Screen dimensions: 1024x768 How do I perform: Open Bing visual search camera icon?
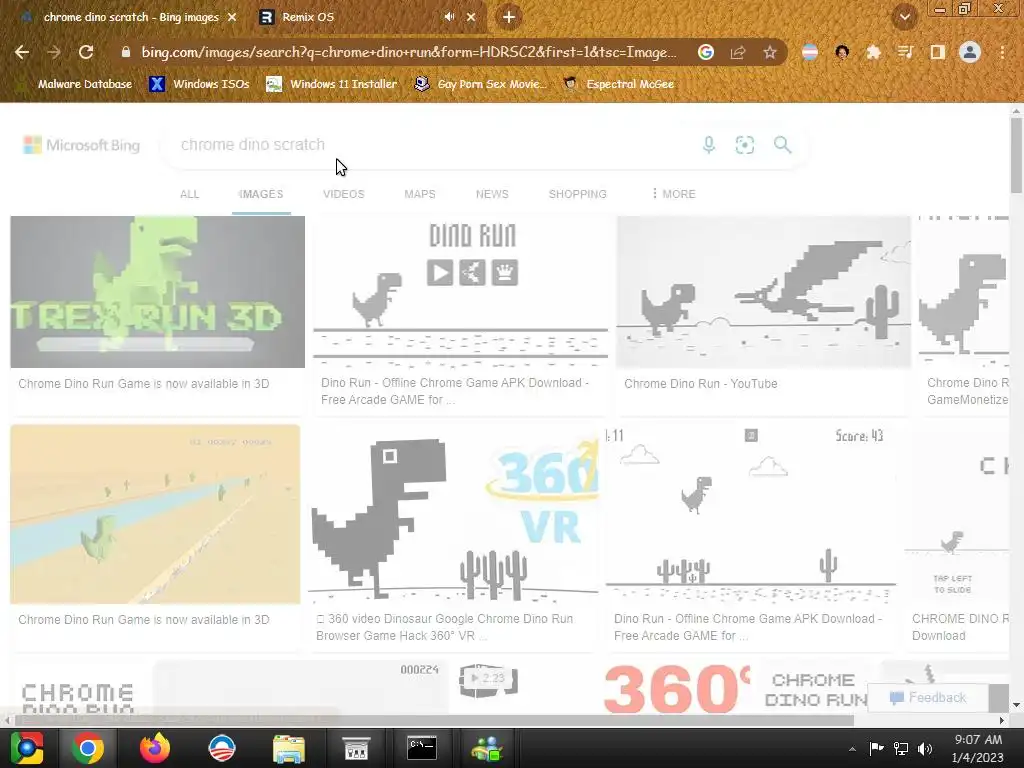744,144
